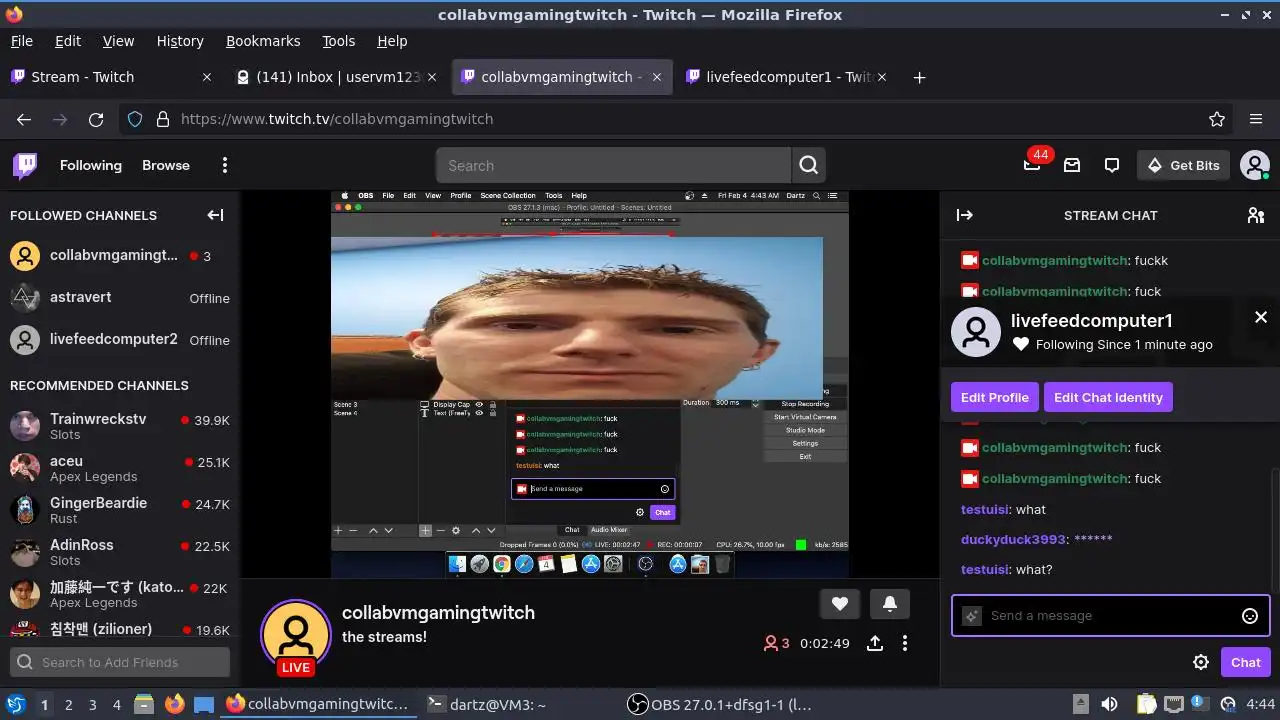Open the GingerBeardie recommended channel
The image size is (1280, 720).
(x=120, y=510)
